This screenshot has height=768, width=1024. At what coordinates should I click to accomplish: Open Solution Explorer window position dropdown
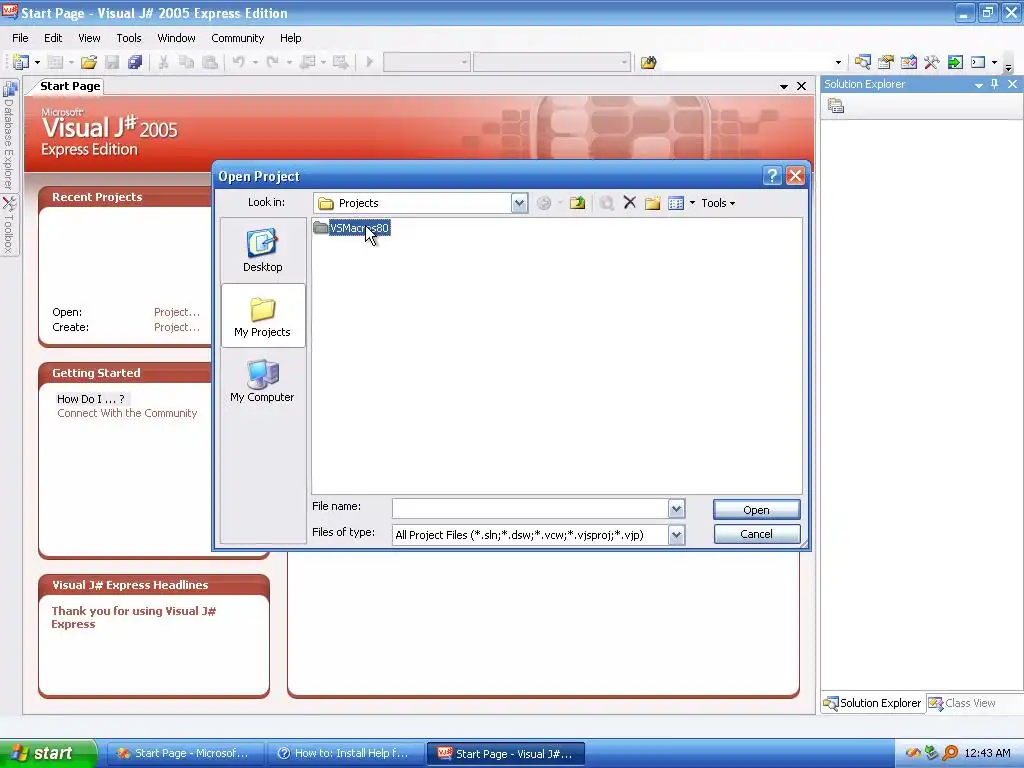coord(978,85)
